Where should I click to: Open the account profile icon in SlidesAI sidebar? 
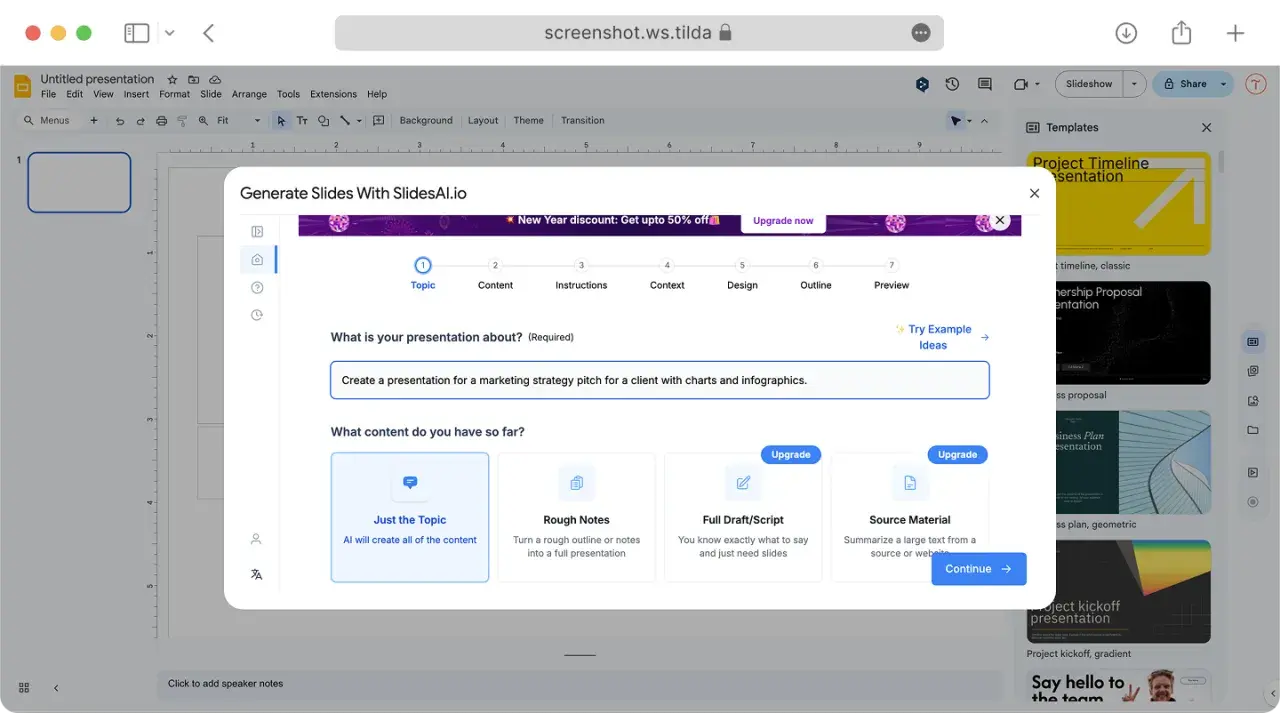pos(256,539)
